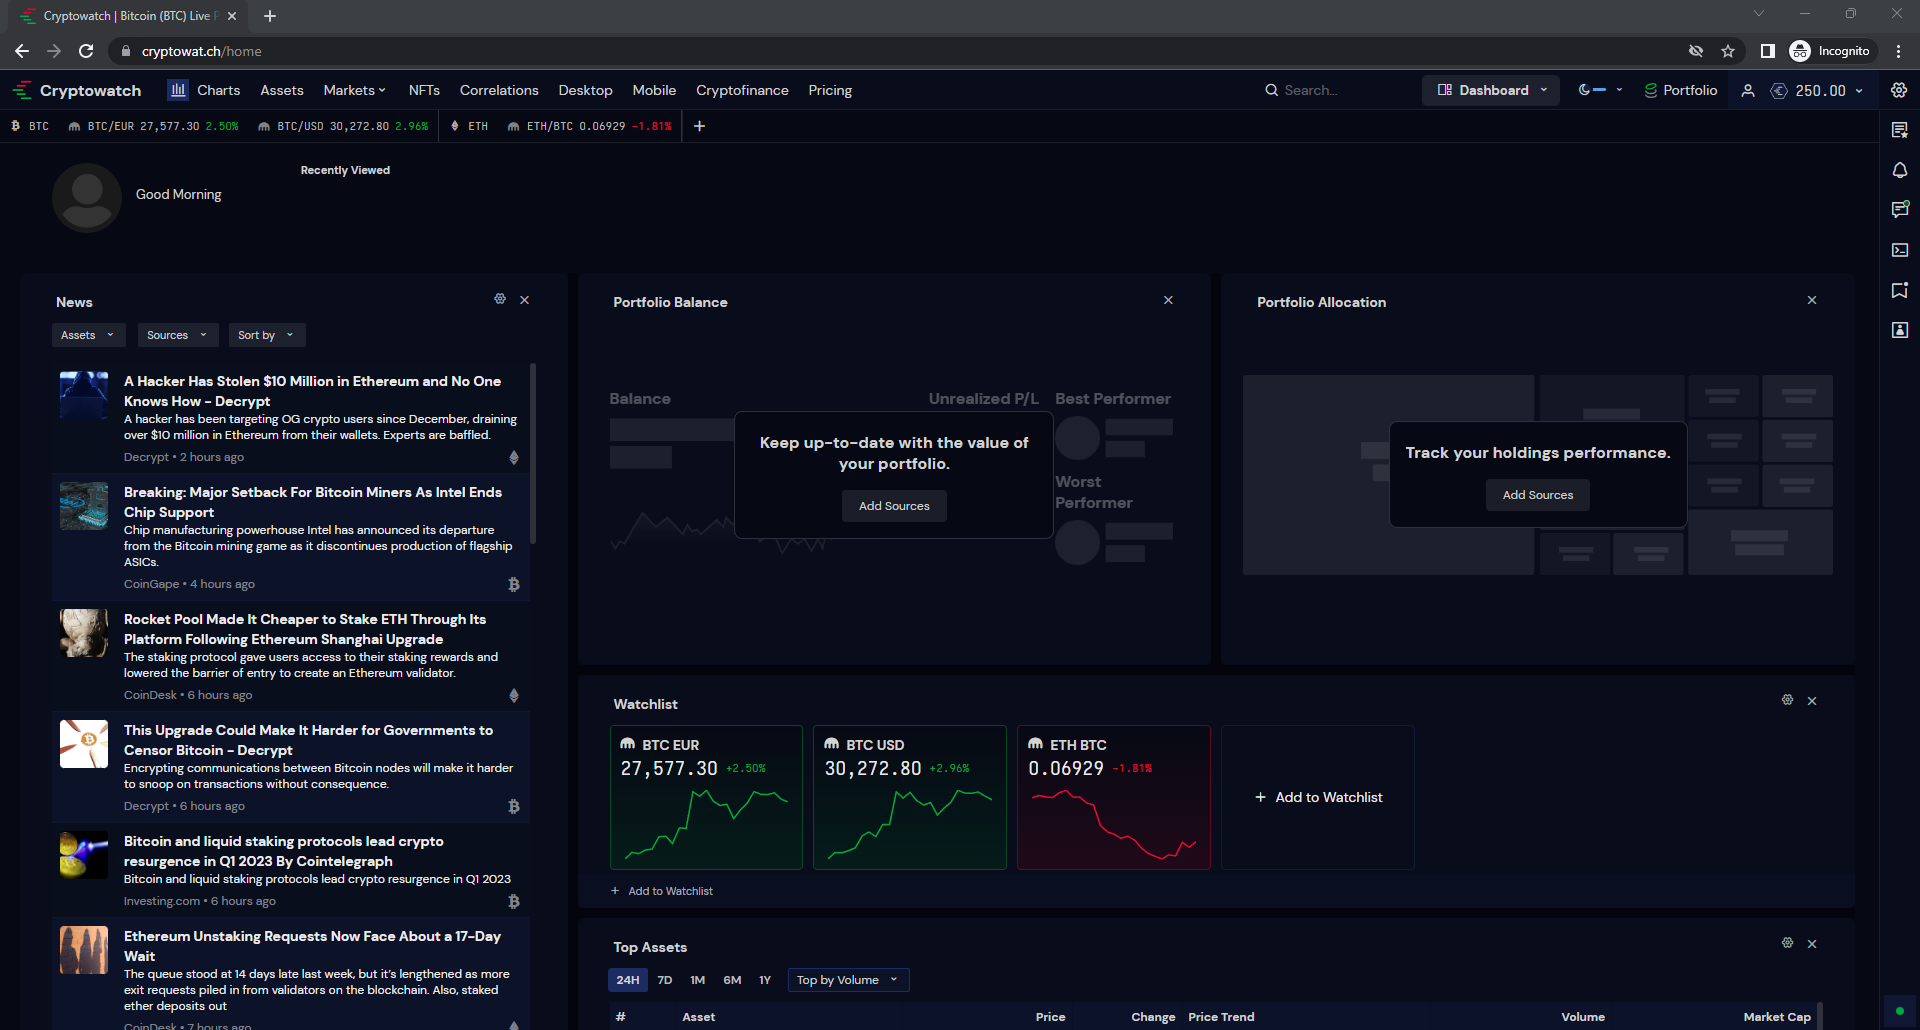Open the BTC USD watchlist card

910,797
